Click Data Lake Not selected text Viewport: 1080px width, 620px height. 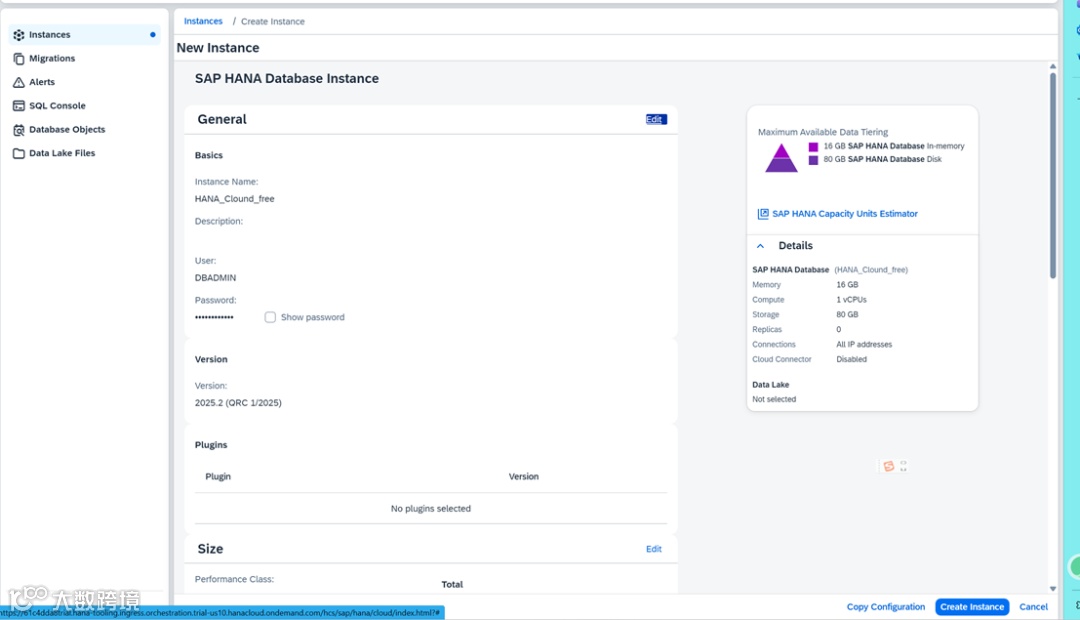tap(774, 399)
